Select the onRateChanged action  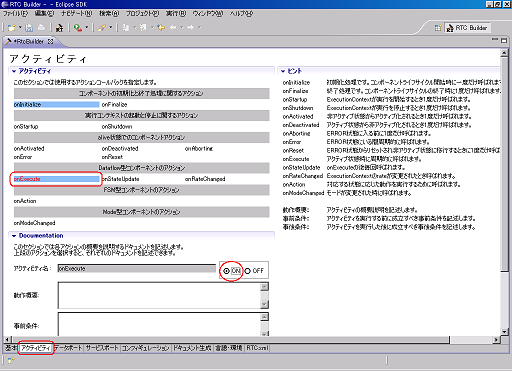coord(205,179)
